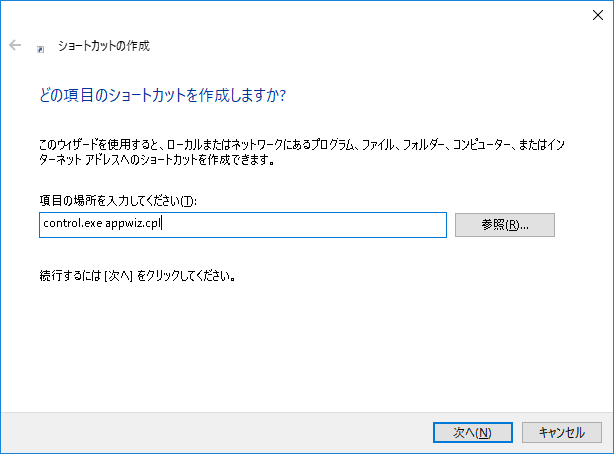Click the [次へ] reference in instruction line
Screen dimensions: 614x454
[x=119, y=276]
